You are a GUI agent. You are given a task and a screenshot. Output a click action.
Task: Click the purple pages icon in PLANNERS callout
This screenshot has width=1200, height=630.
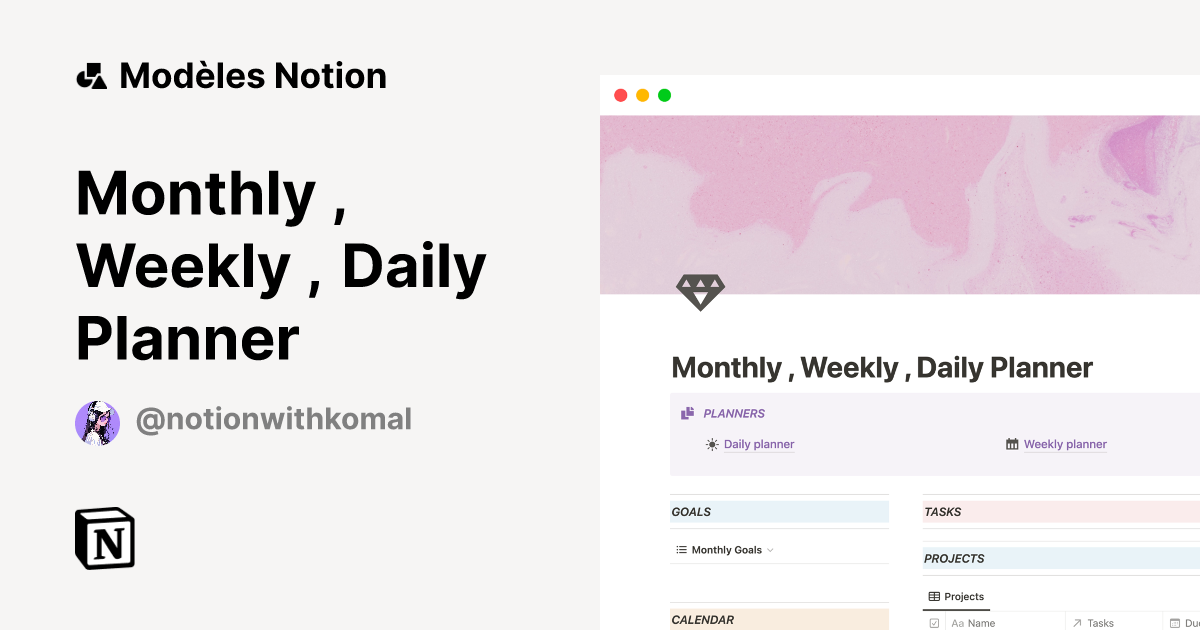686,412
